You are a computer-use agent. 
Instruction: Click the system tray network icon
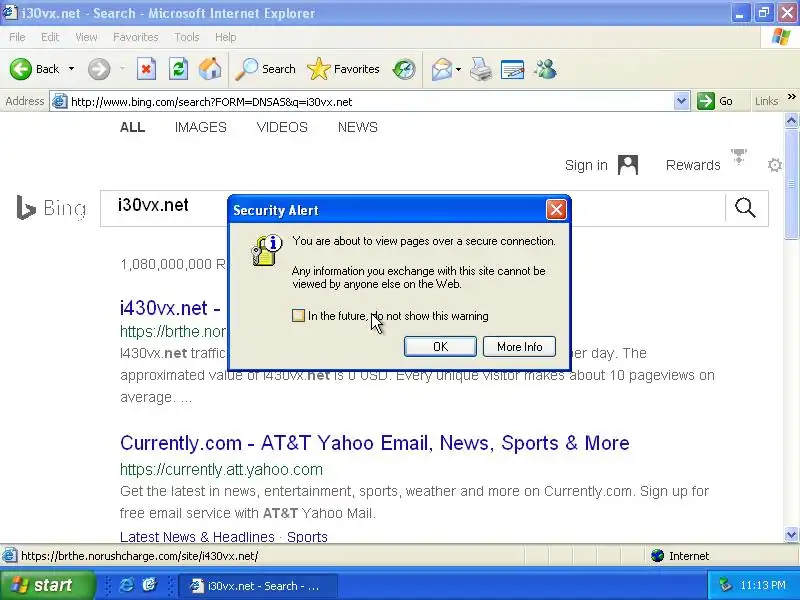pyautogui.click(x=725, y=585)
